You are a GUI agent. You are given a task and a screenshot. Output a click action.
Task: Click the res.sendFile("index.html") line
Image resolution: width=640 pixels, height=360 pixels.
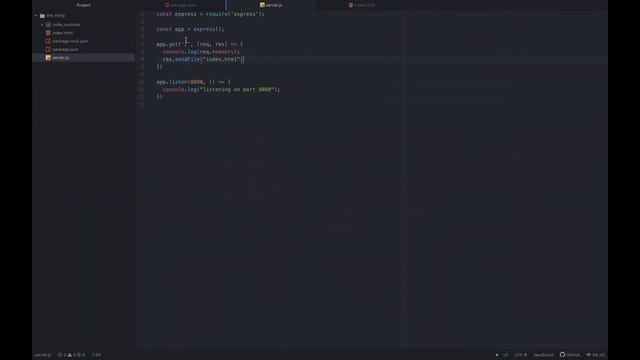pos(203,60)
